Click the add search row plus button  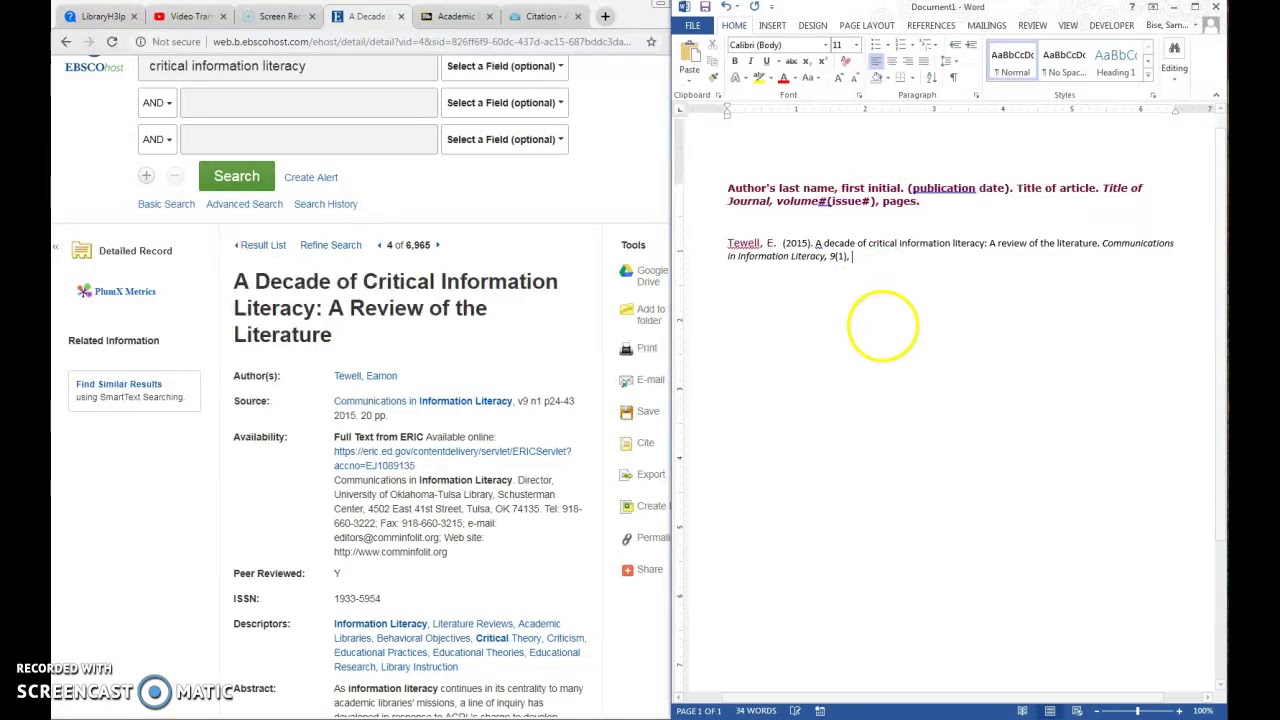[x=146, y=176]
